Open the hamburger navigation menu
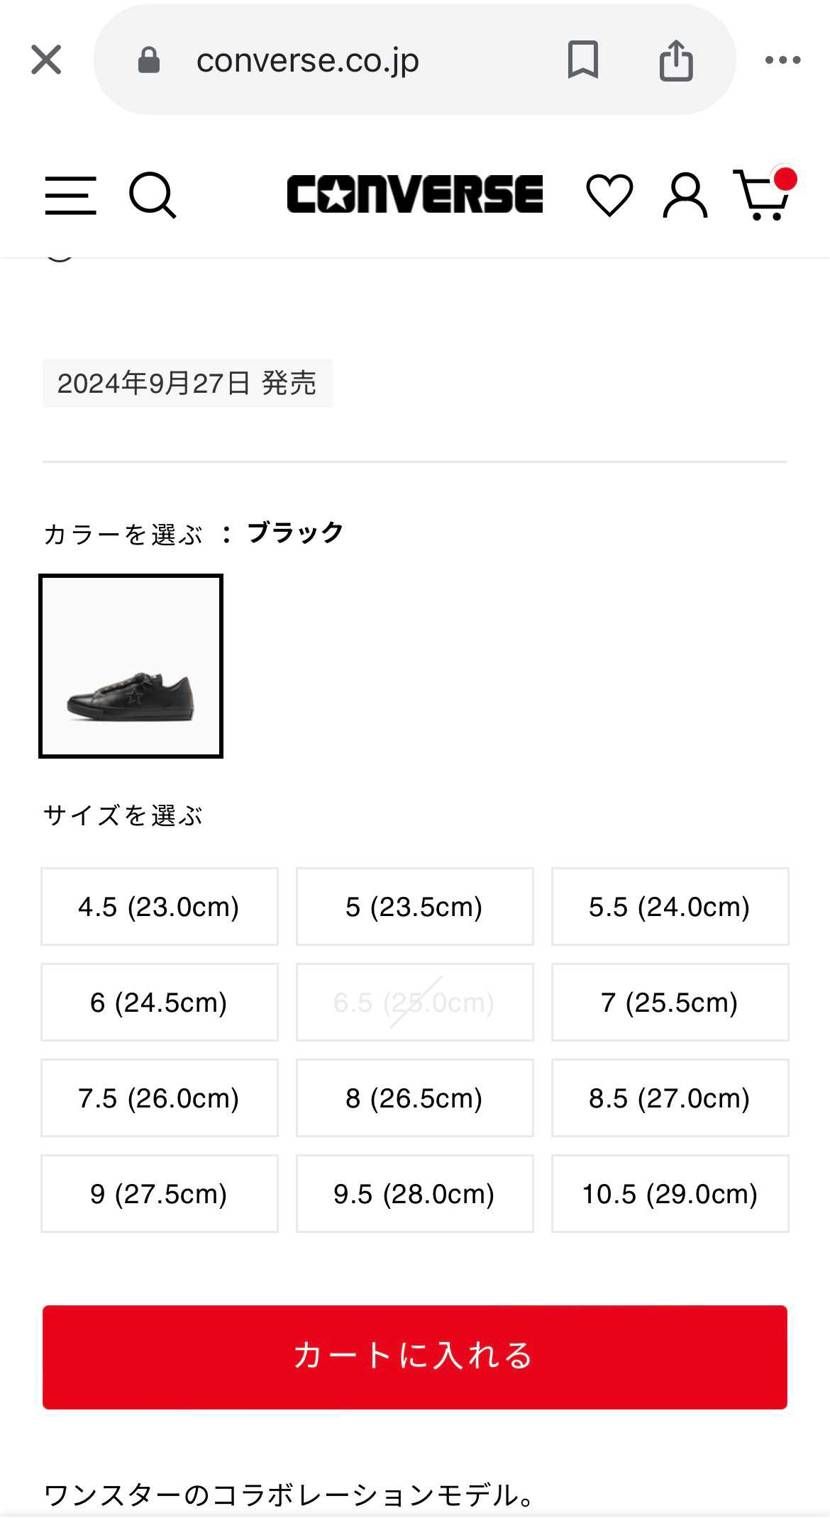This screenshot has height=1518, width=830. coord(70,195)
